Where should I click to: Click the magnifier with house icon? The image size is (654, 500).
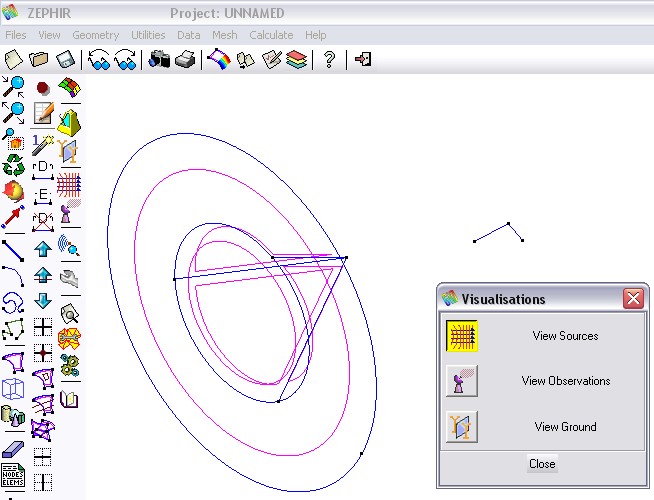click(13, 140)
